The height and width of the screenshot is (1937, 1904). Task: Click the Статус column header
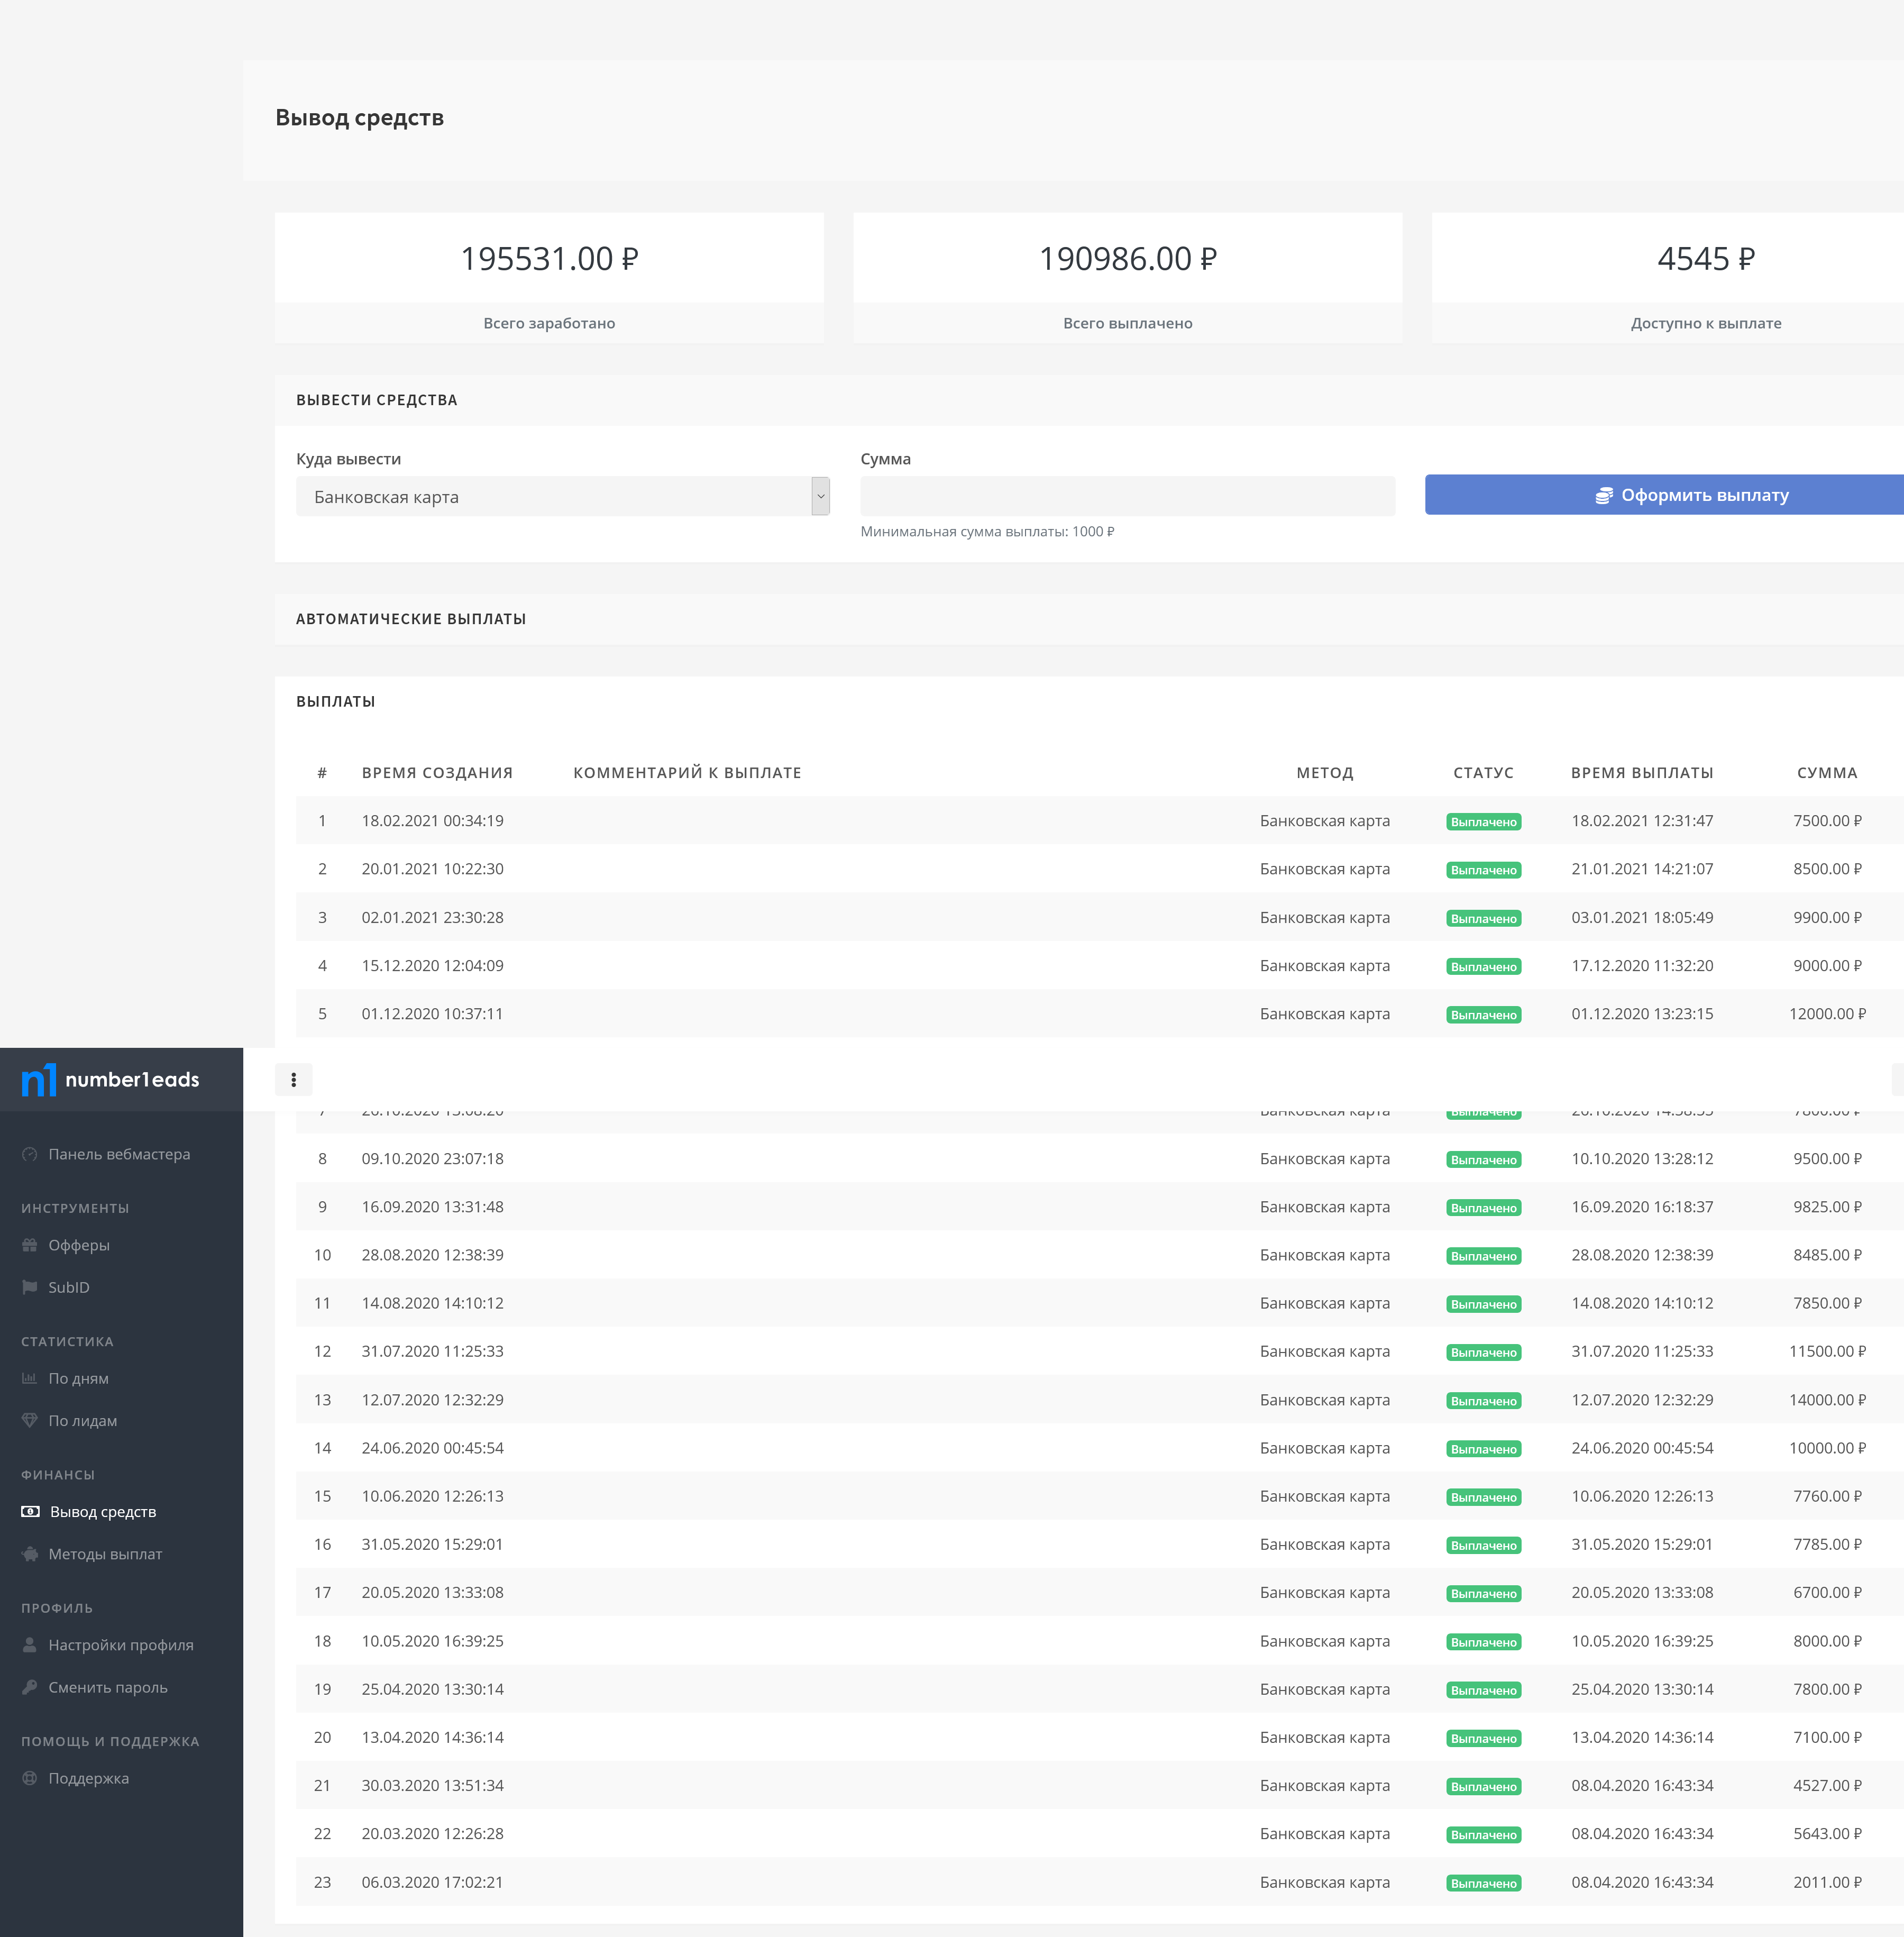1483,773
